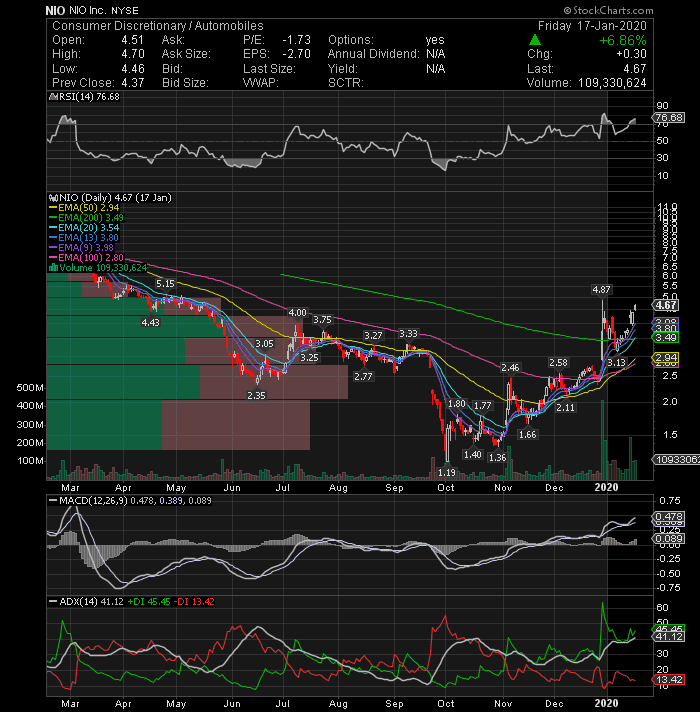
Task: Click the 3.13 price annotation
Action: [x=616, y=363]
